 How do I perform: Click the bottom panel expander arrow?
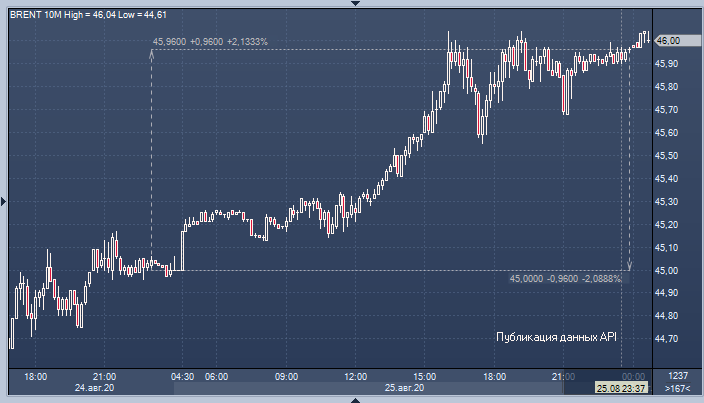click(x=352, y=399)
